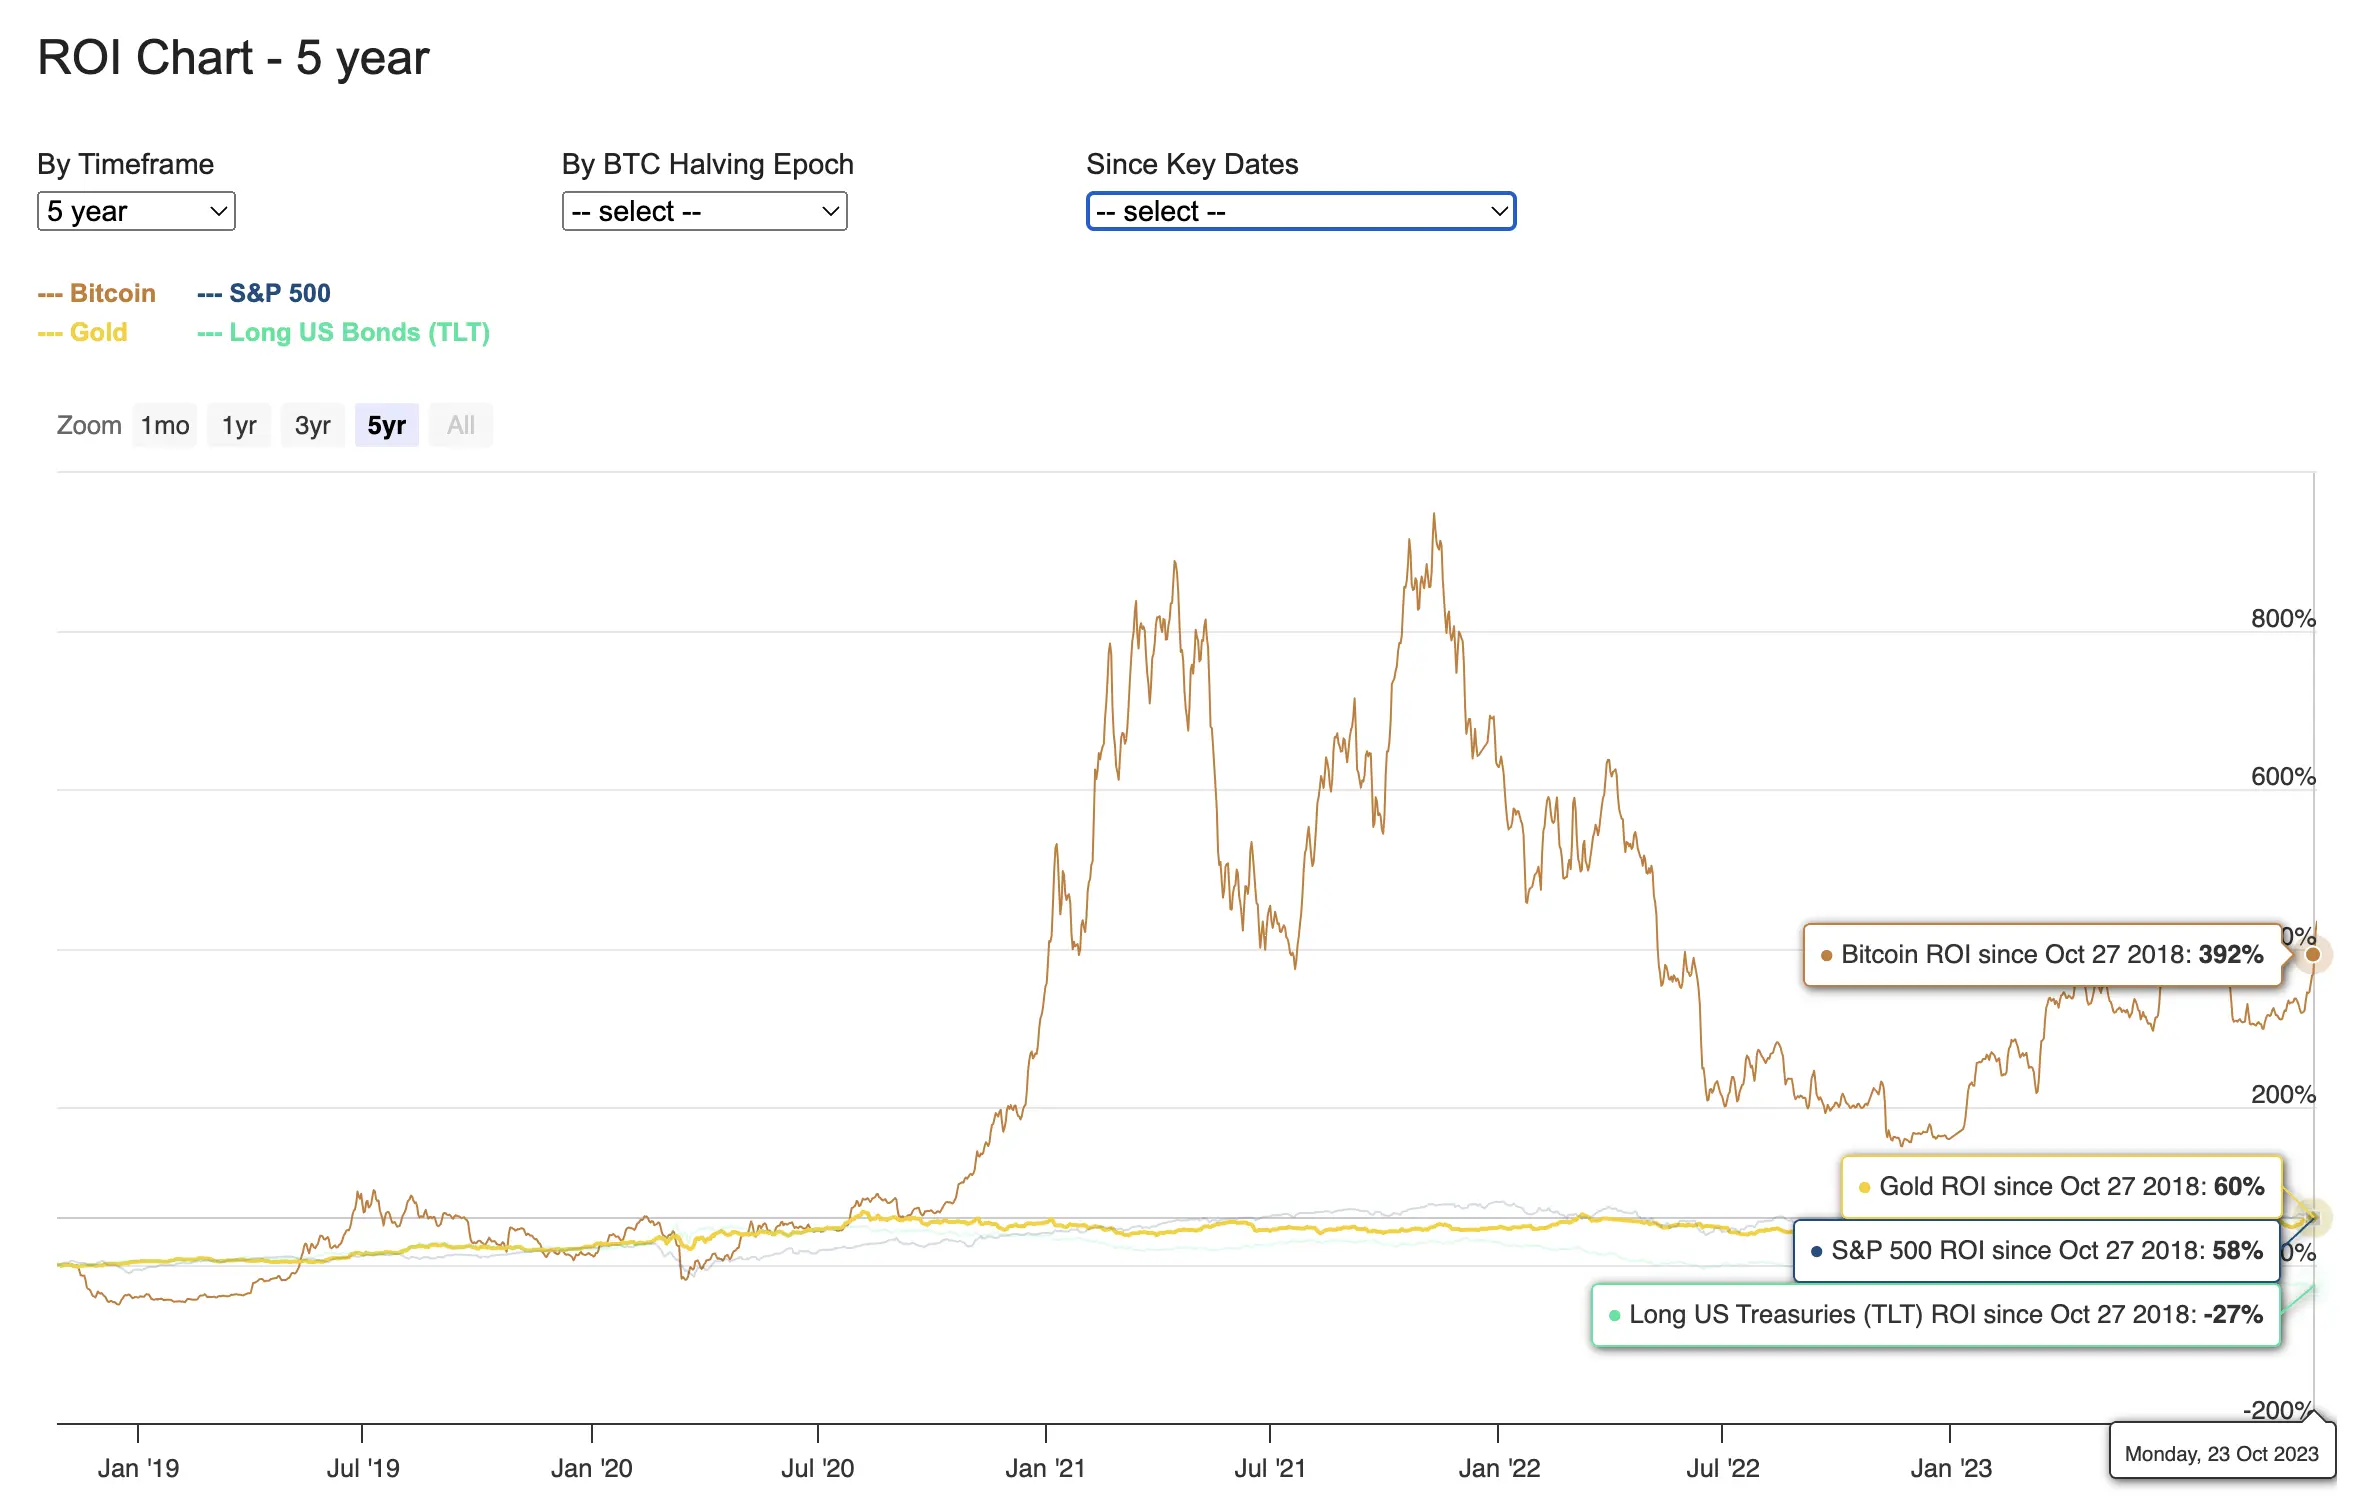Click the ROI Chart - 5 year heading

click(x=233, y=57)
